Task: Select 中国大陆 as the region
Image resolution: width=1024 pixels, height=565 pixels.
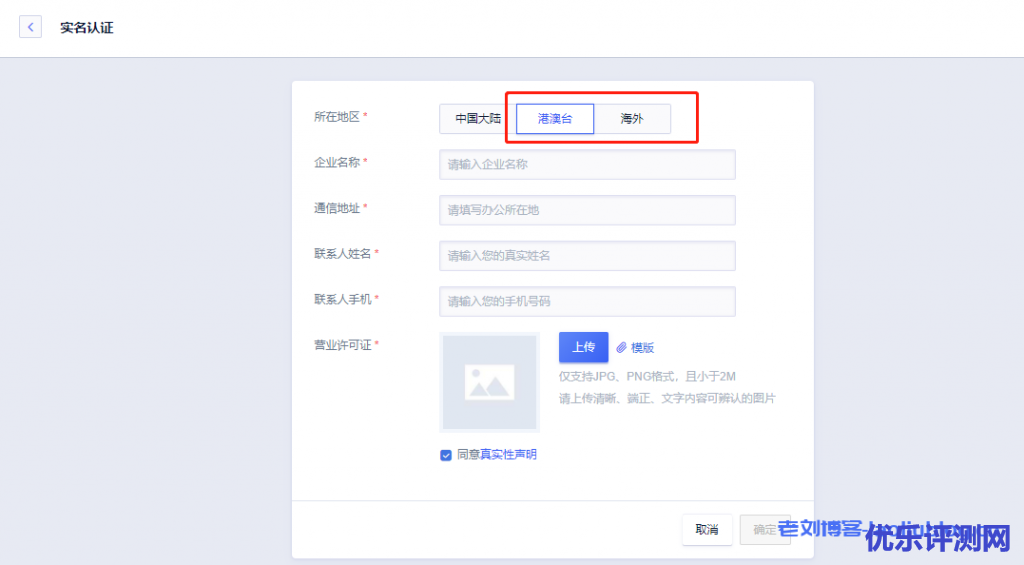Action: click(477, 118)
